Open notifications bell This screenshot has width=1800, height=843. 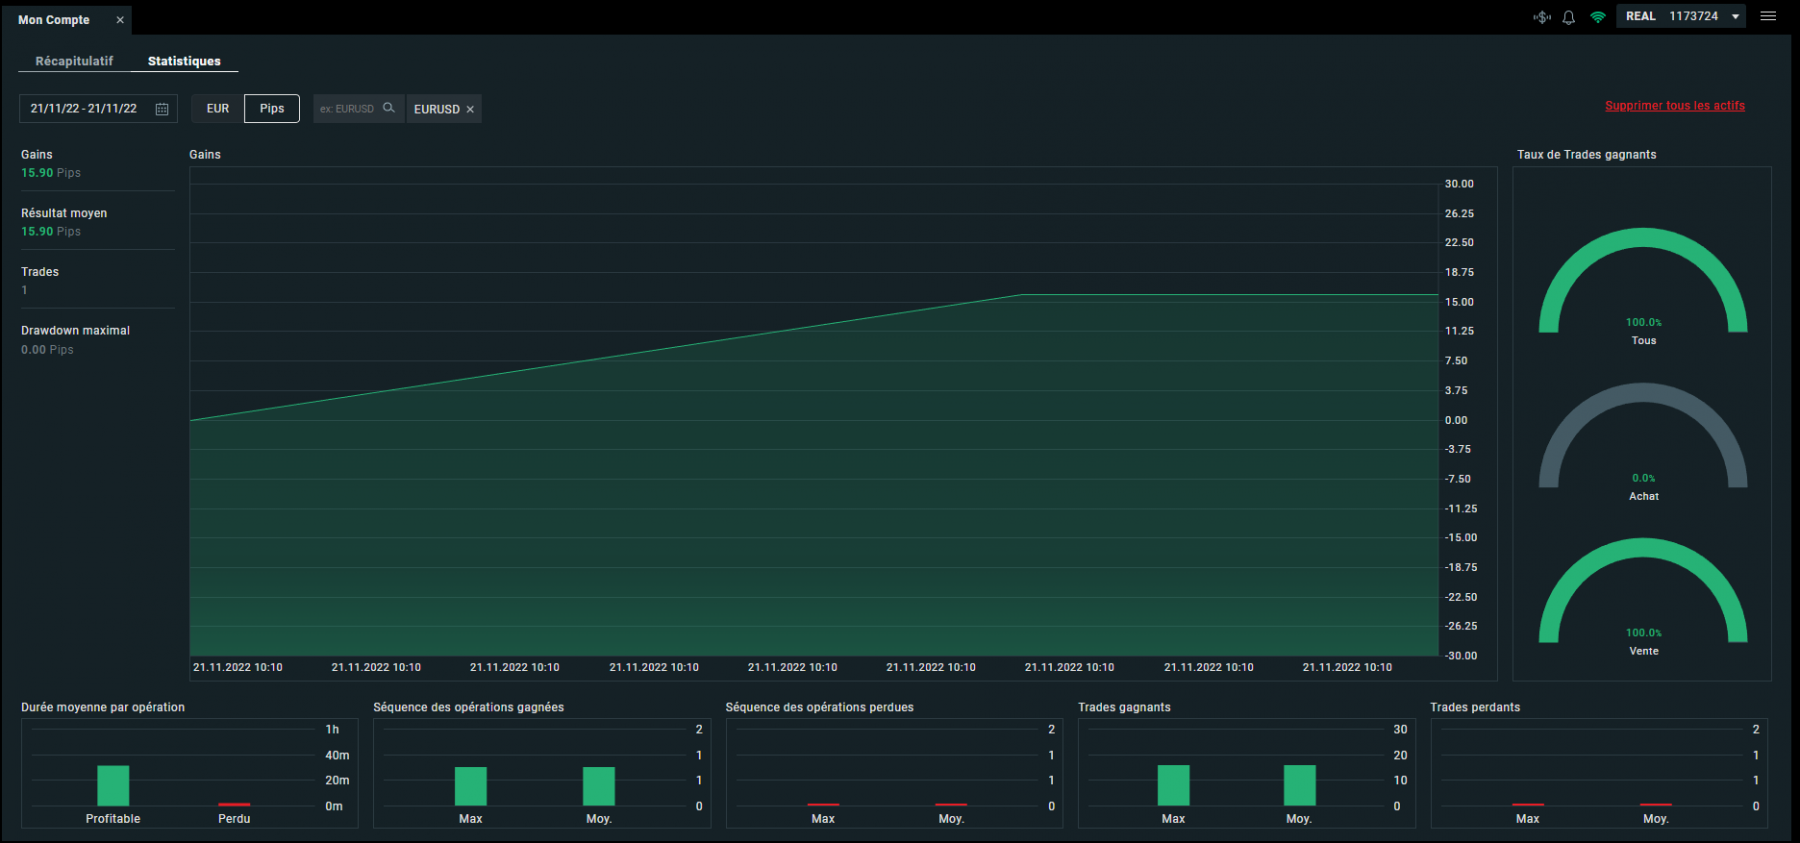click(1569, 17)
